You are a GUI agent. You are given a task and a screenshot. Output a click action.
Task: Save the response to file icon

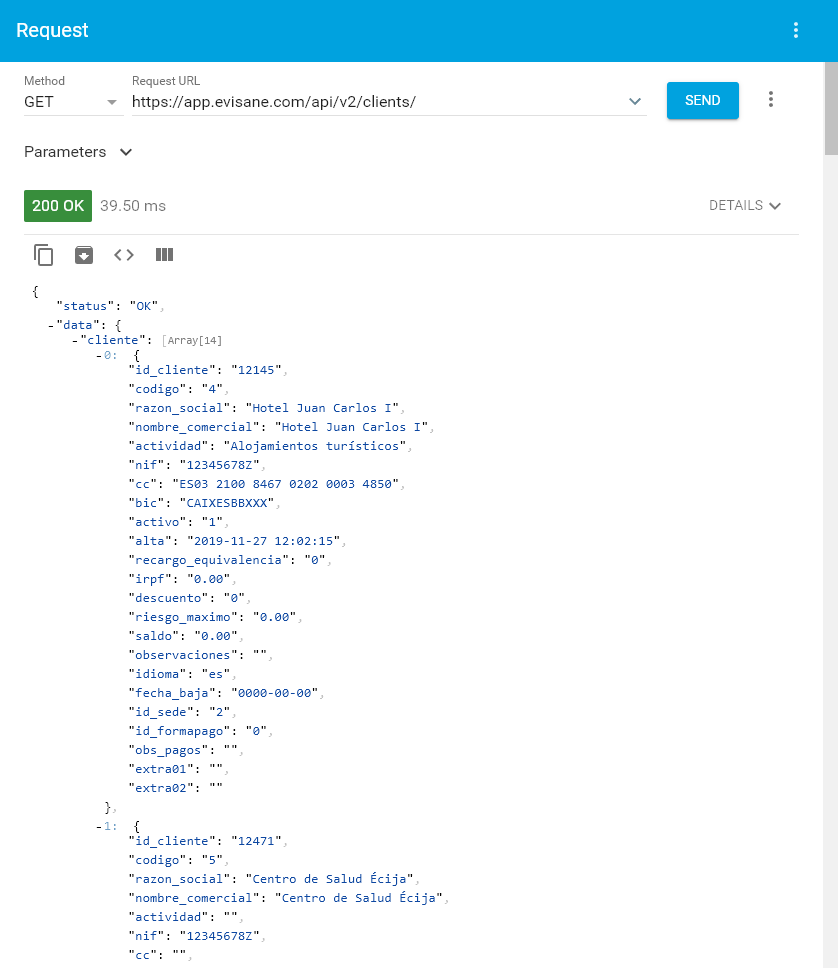tap(84, 255)
